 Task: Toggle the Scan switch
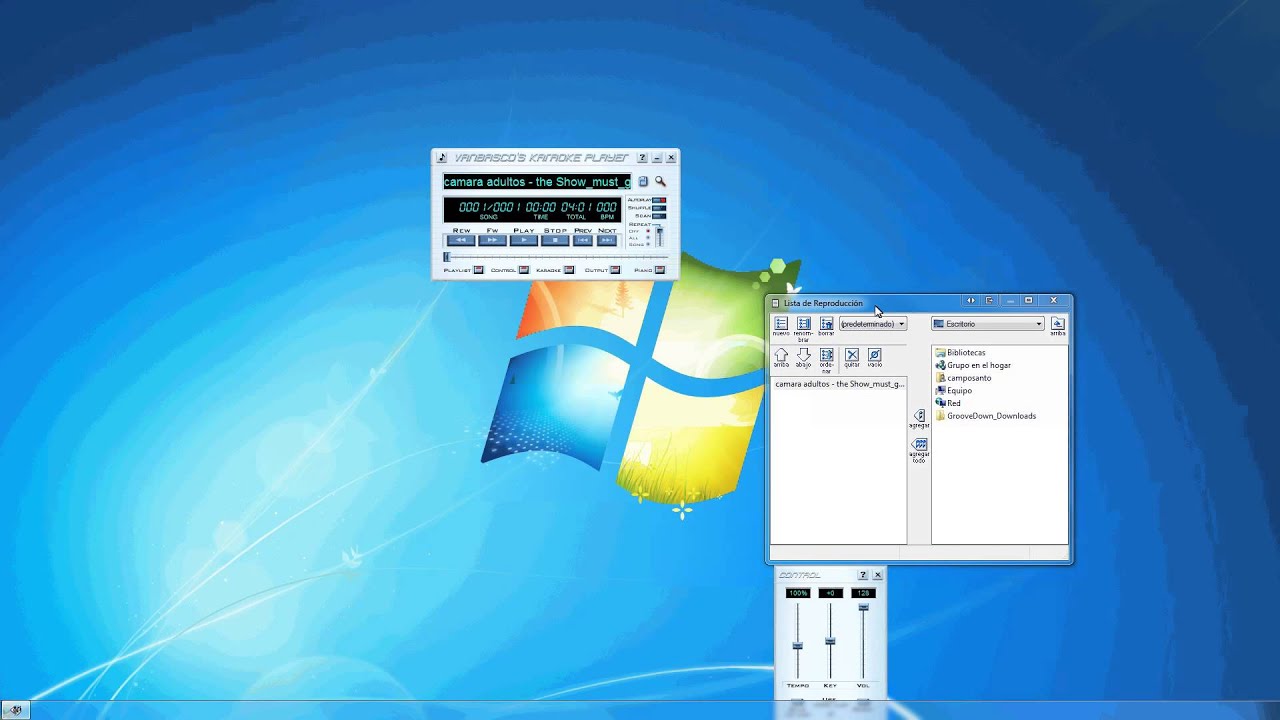[x=659, y=216]
